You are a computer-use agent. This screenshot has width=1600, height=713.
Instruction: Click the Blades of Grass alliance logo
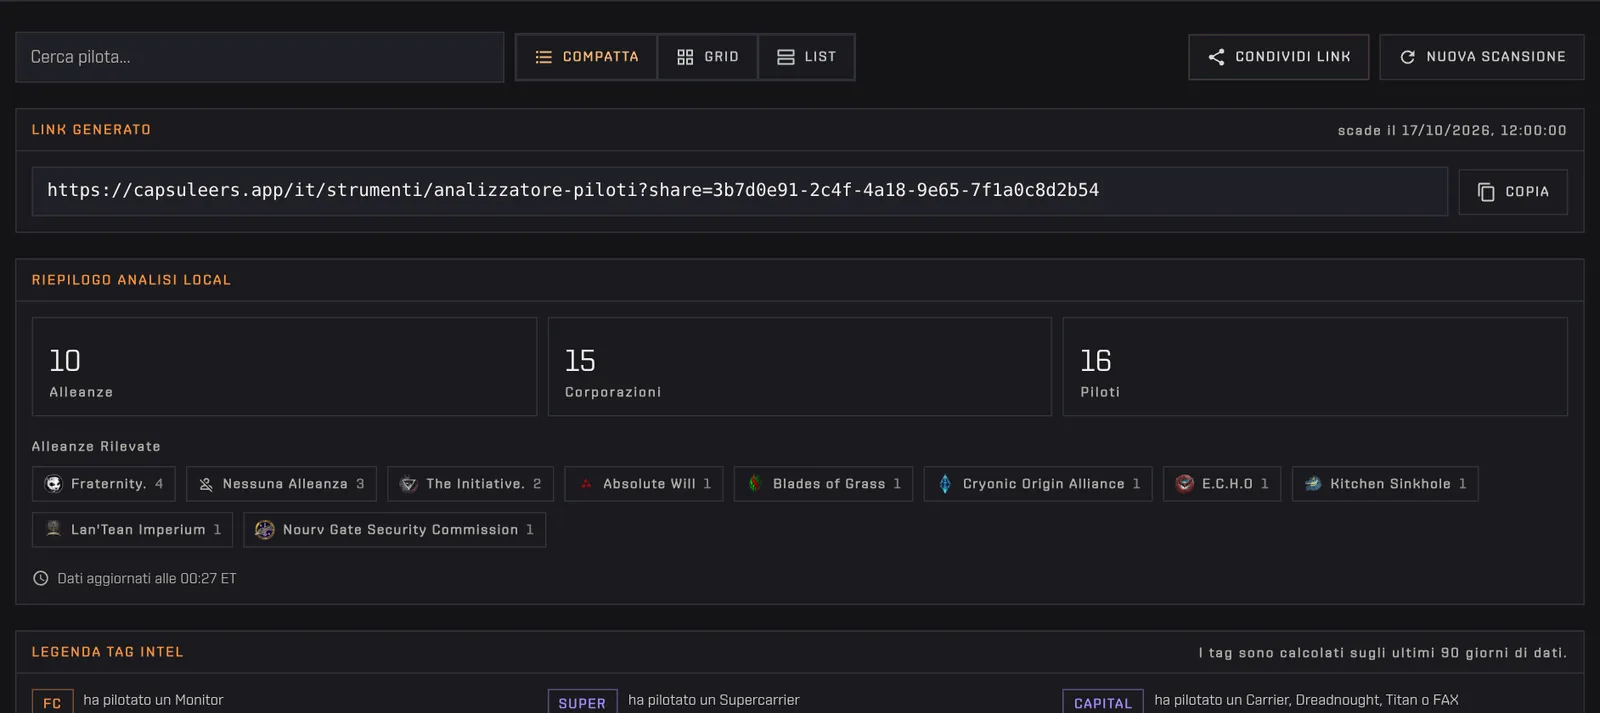tap(755, 484)
